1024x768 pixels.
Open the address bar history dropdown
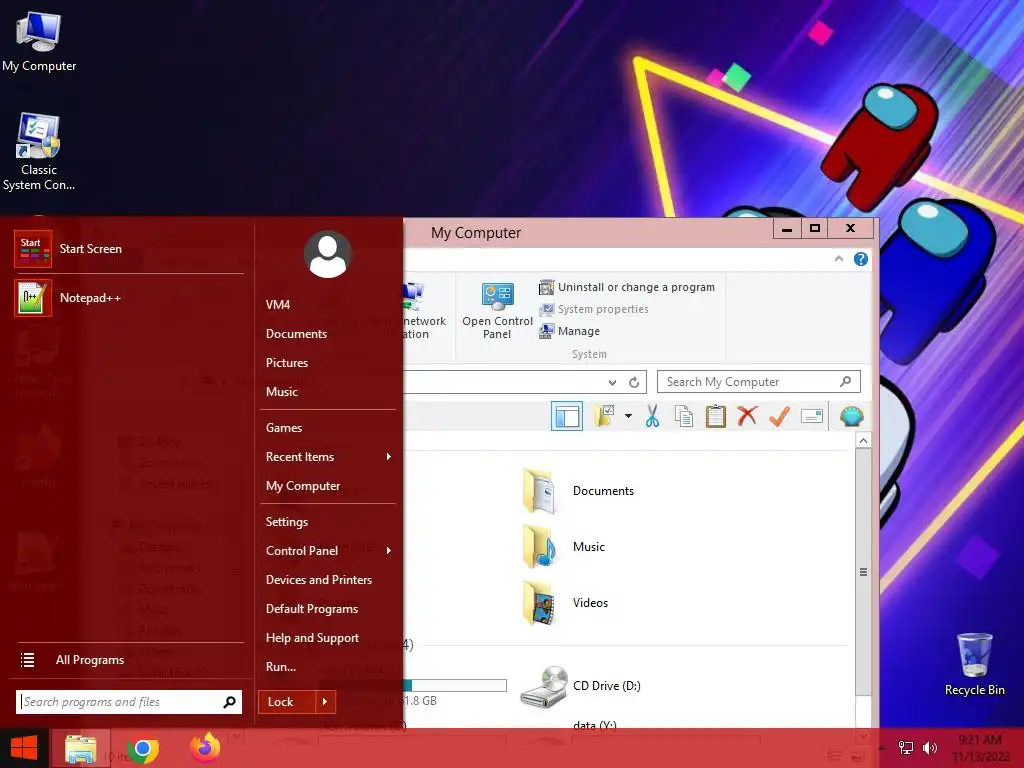[x=612, y=383]
